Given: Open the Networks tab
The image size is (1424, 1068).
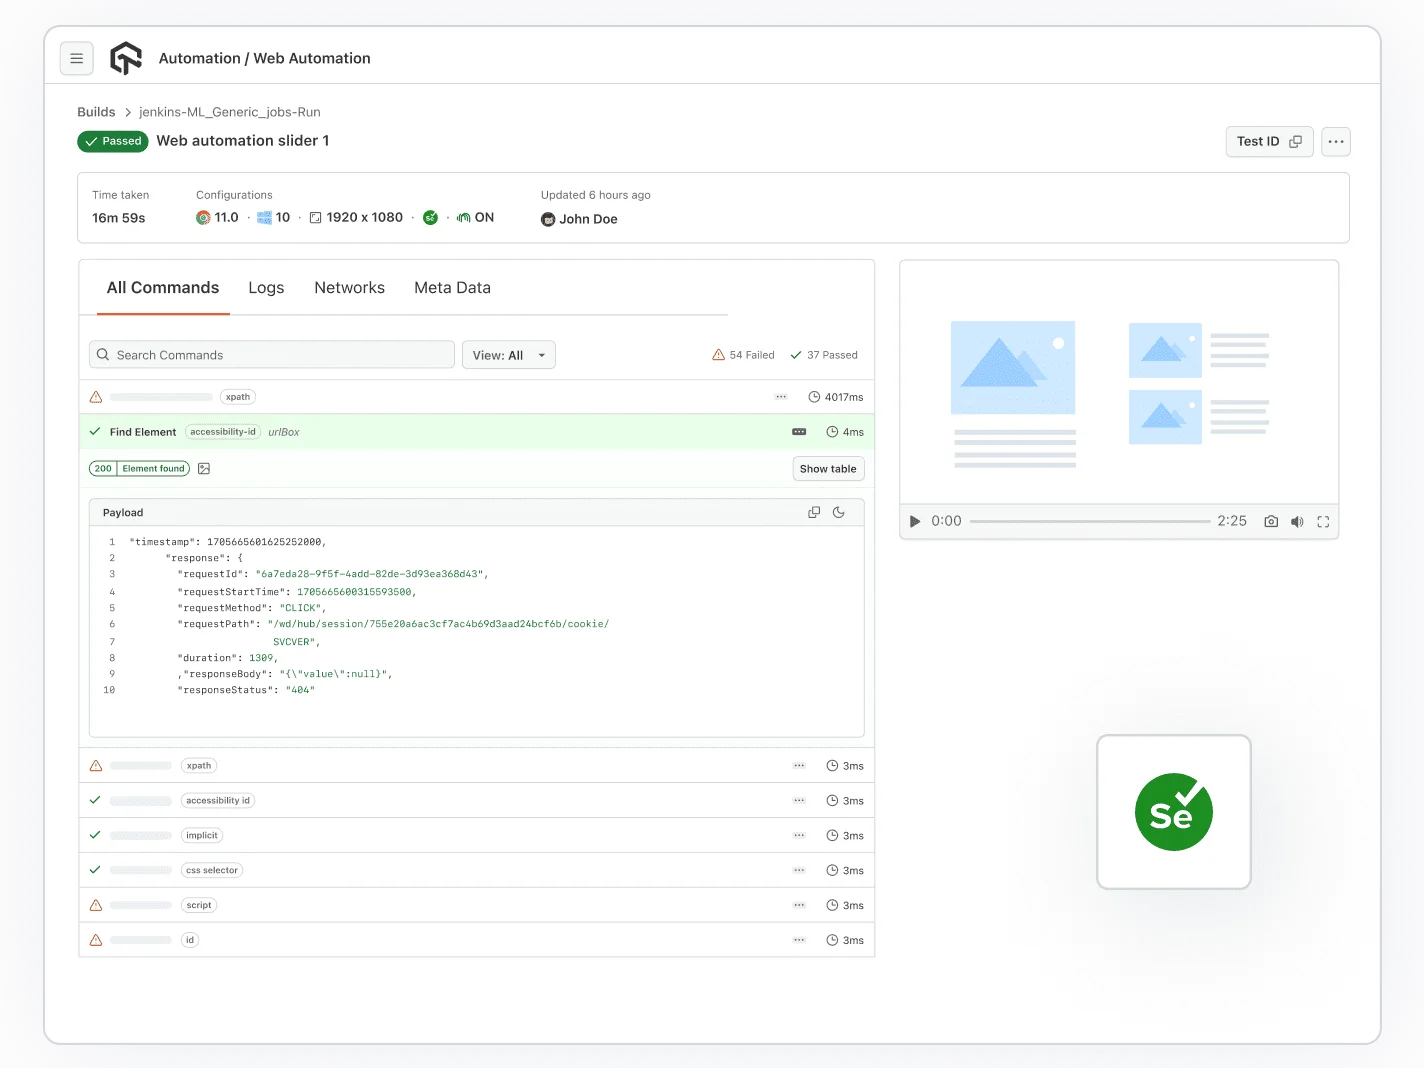Looking at the screenshot, I should point(349,288).
